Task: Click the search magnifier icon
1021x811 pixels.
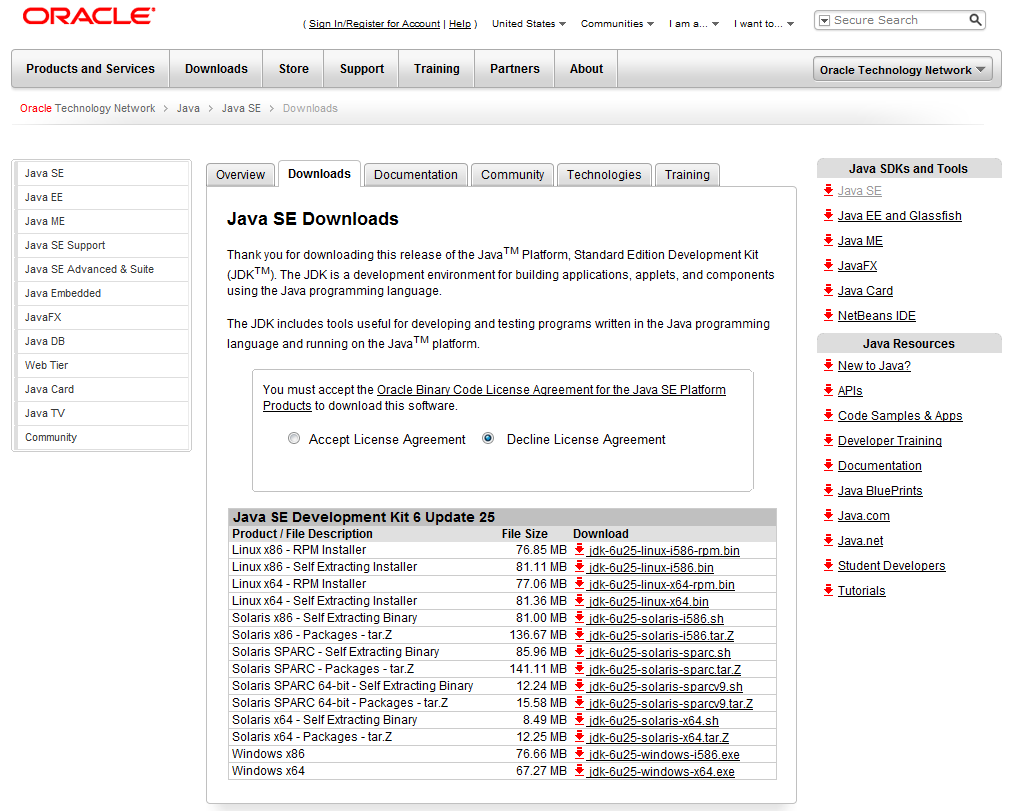Action: 975,20
